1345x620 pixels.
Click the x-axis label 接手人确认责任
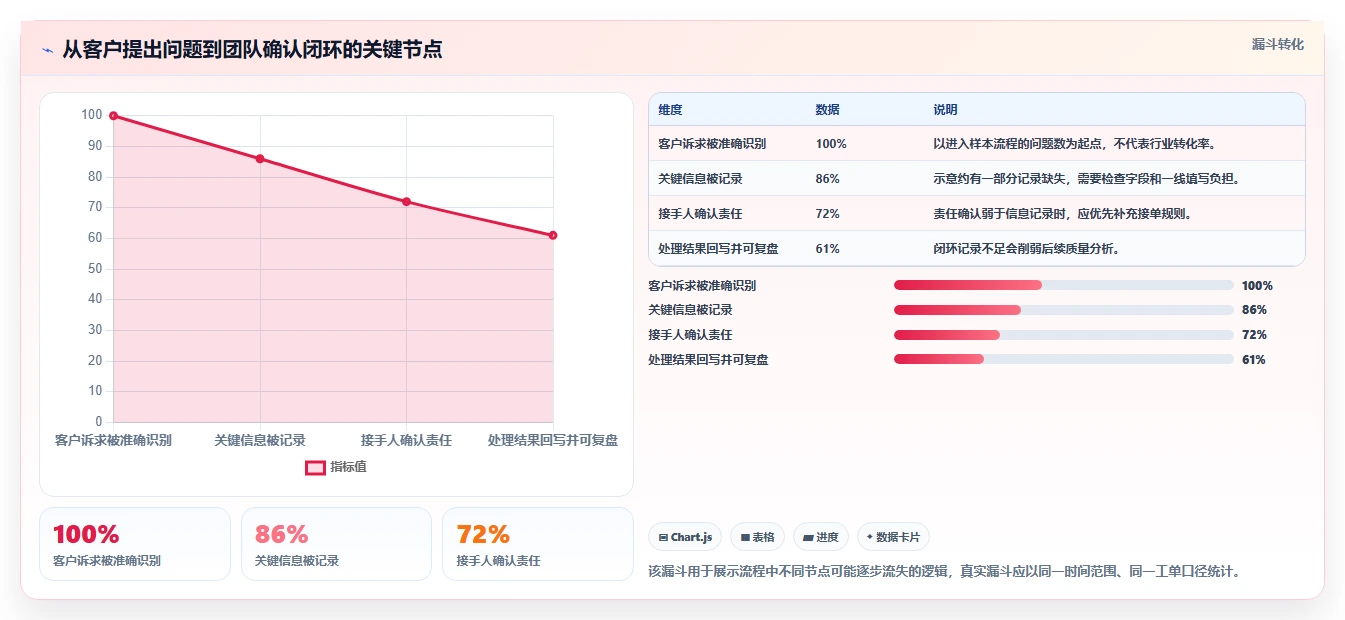tap(406, 440)
